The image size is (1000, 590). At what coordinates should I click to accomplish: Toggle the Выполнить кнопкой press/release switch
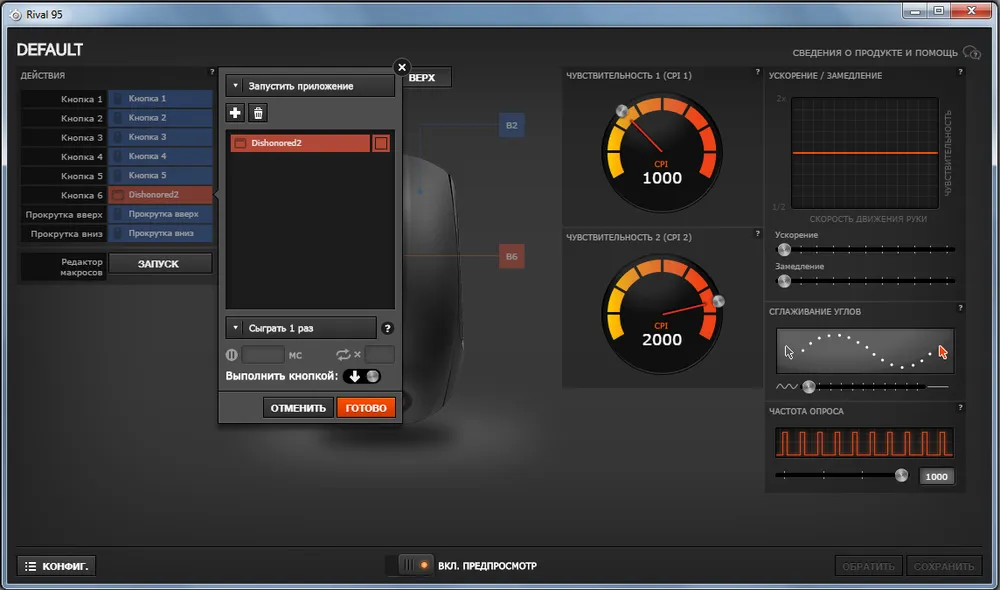(x=363, y=376)
